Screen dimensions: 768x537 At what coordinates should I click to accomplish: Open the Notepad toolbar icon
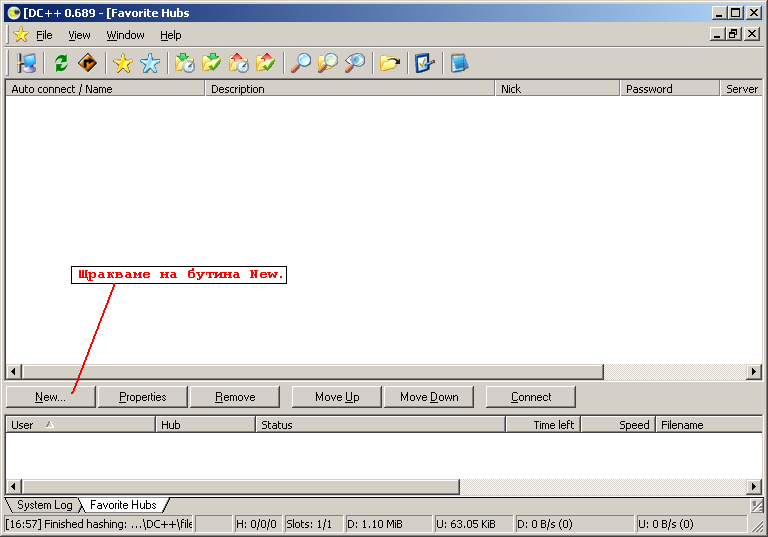pyautogui.click(x=459, y=63)
